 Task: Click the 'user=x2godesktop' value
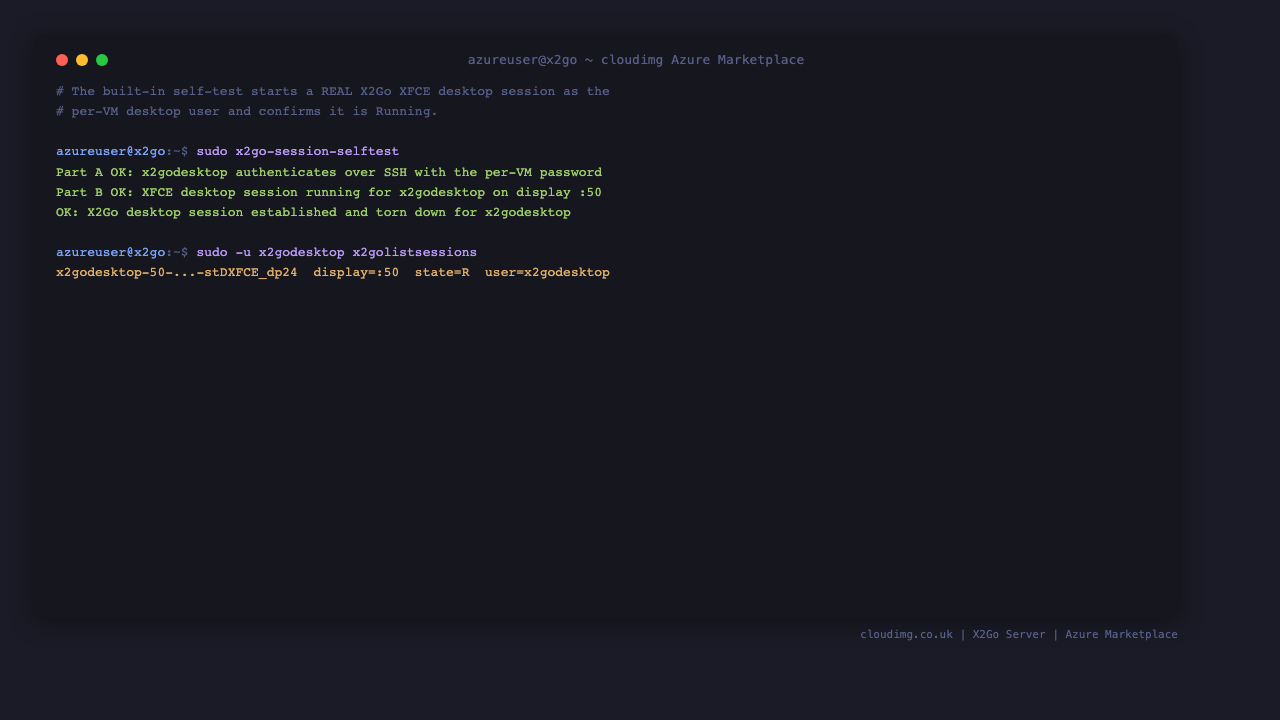point(547,272)
